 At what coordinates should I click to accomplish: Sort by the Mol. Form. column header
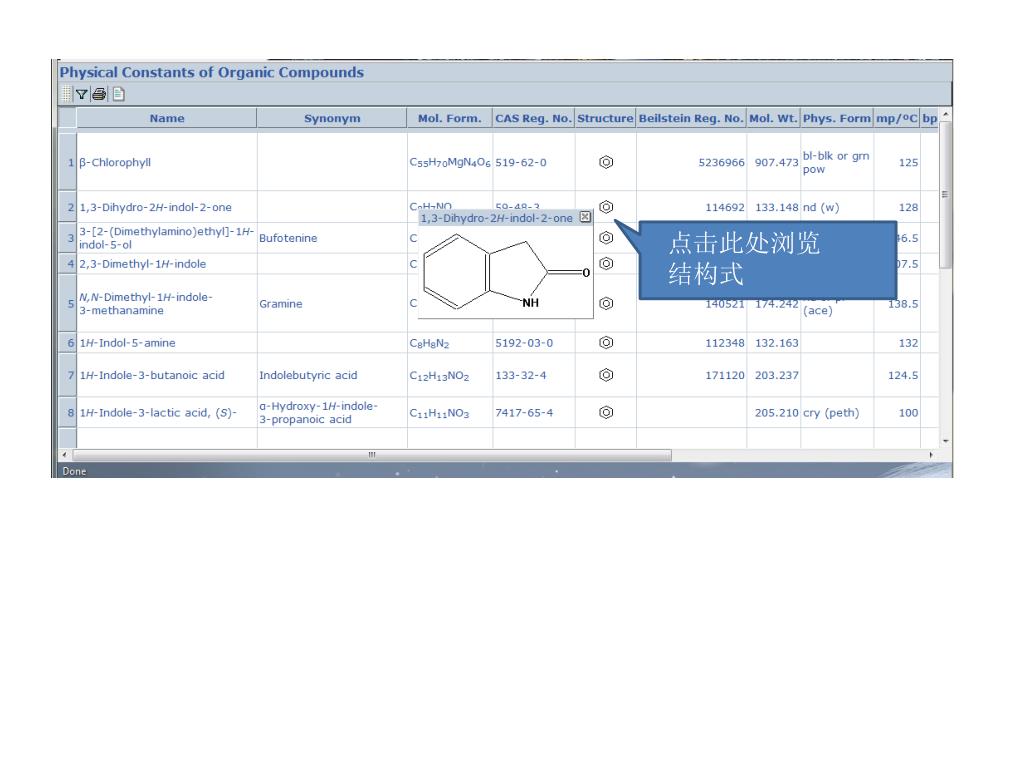point(449,118)
